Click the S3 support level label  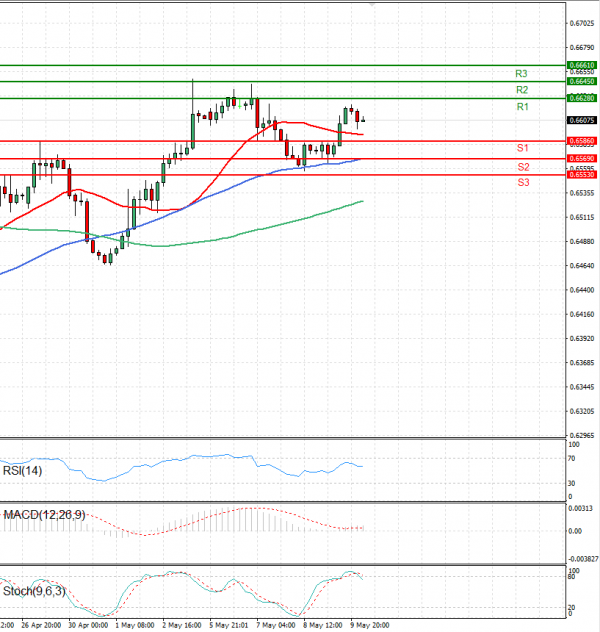point(523,182)
